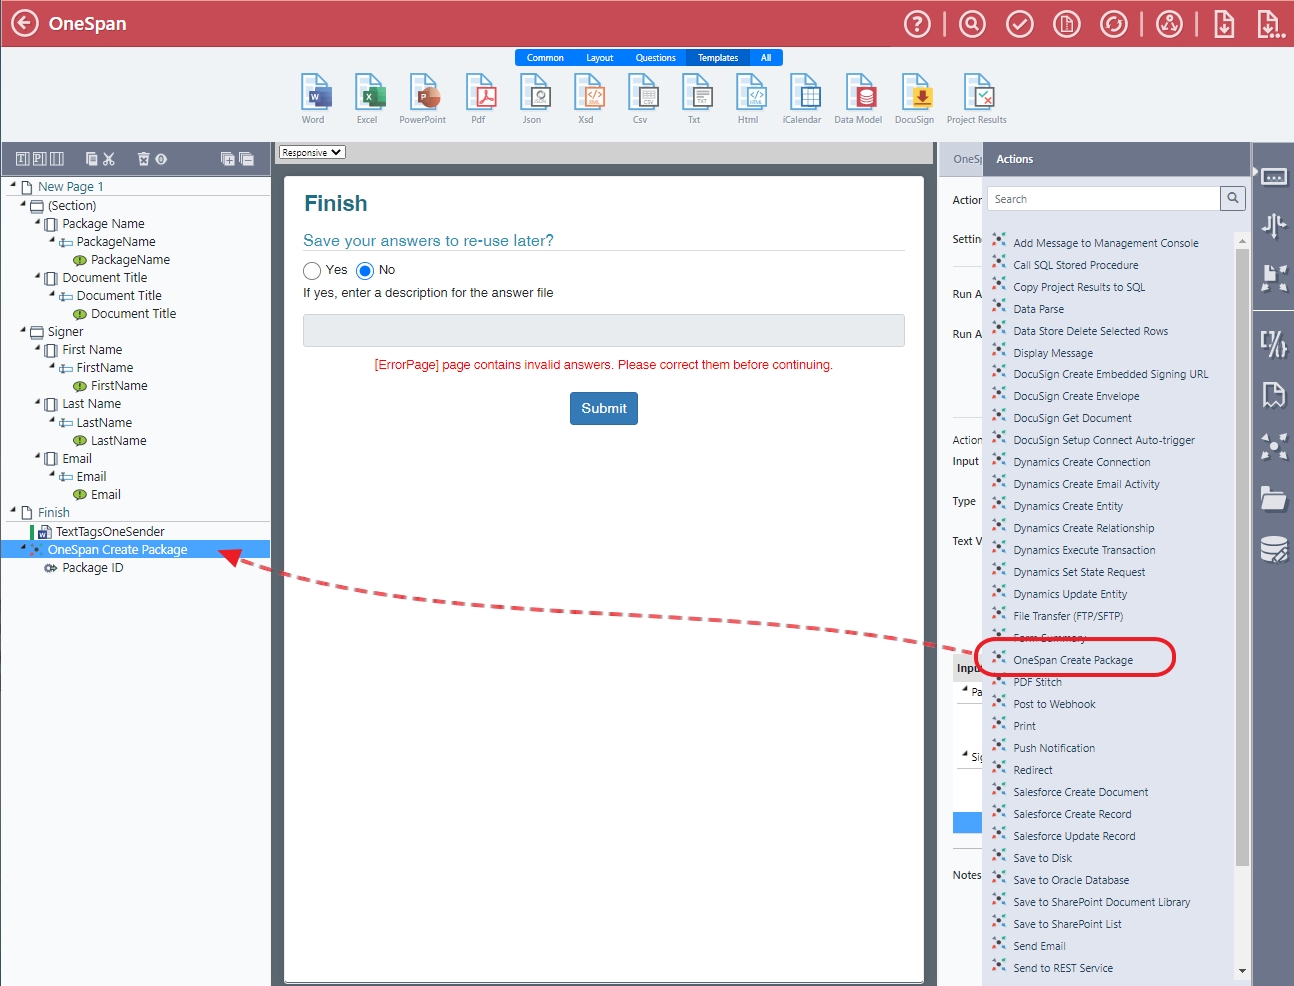The image size is (1294, 986).
Task: Choose the Data Parse action
Action: [x=1038, y=309]
